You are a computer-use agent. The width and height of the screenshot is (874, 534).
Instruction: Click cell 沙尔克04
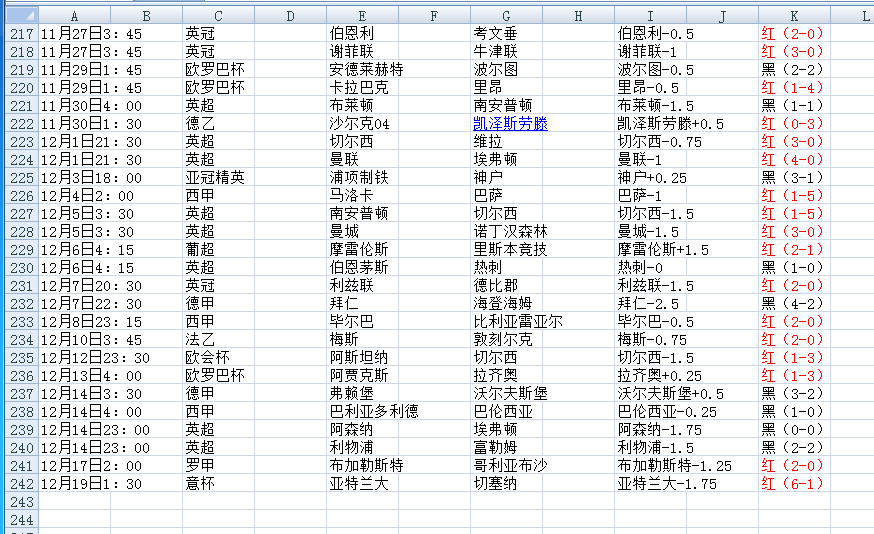359,124
